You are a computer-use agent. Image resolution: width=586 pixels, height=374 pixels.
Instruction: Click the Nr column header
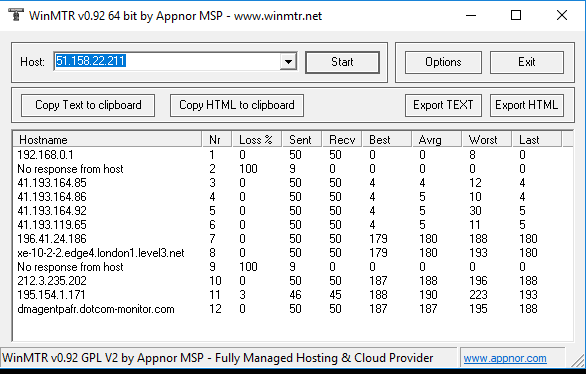(217, 140)
